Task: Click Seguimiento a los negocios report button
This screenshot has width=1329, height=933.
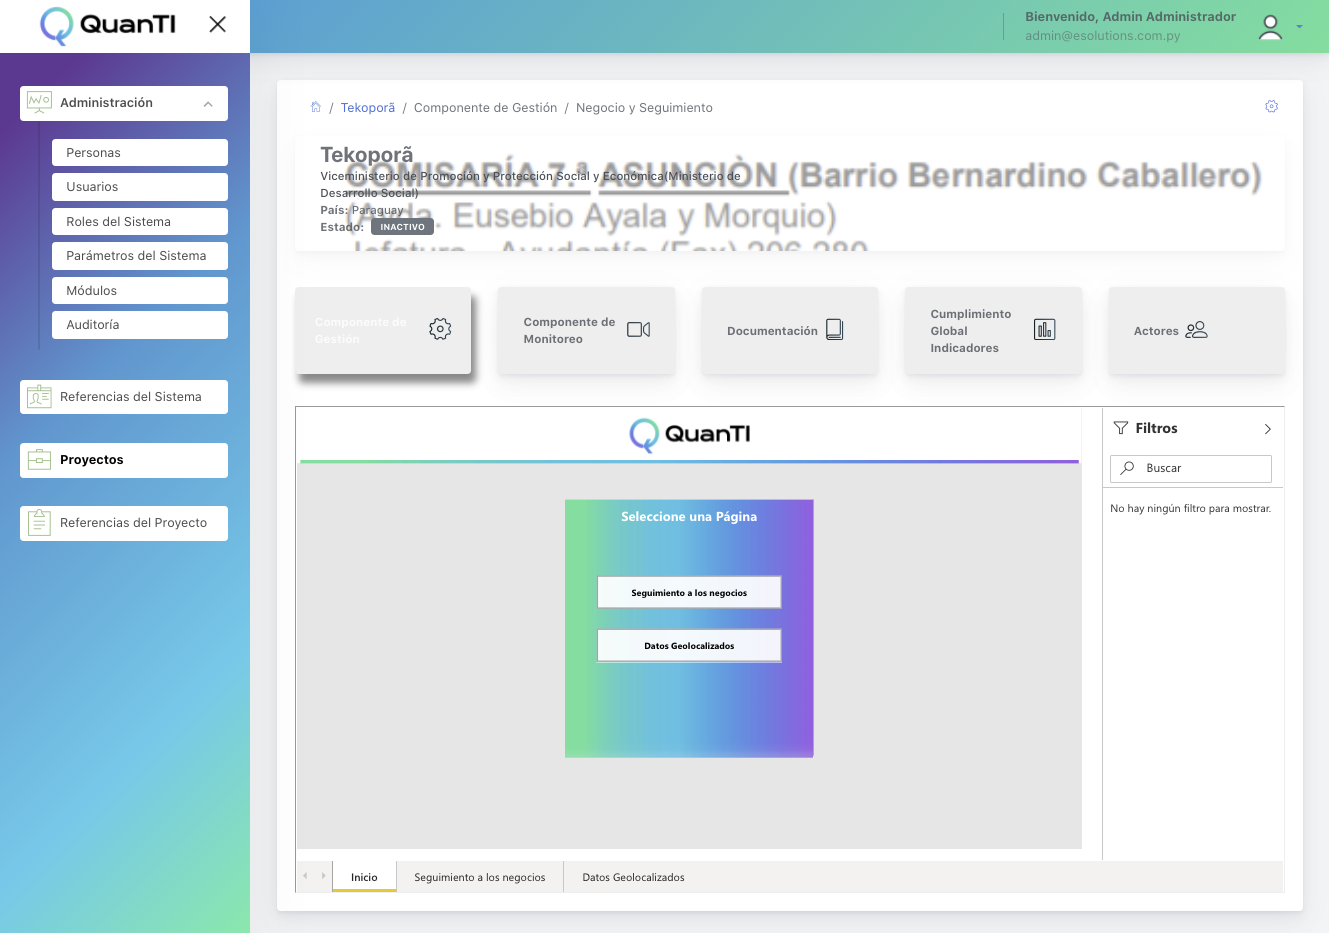Action: pyautogui.click(x=689, y=593)
